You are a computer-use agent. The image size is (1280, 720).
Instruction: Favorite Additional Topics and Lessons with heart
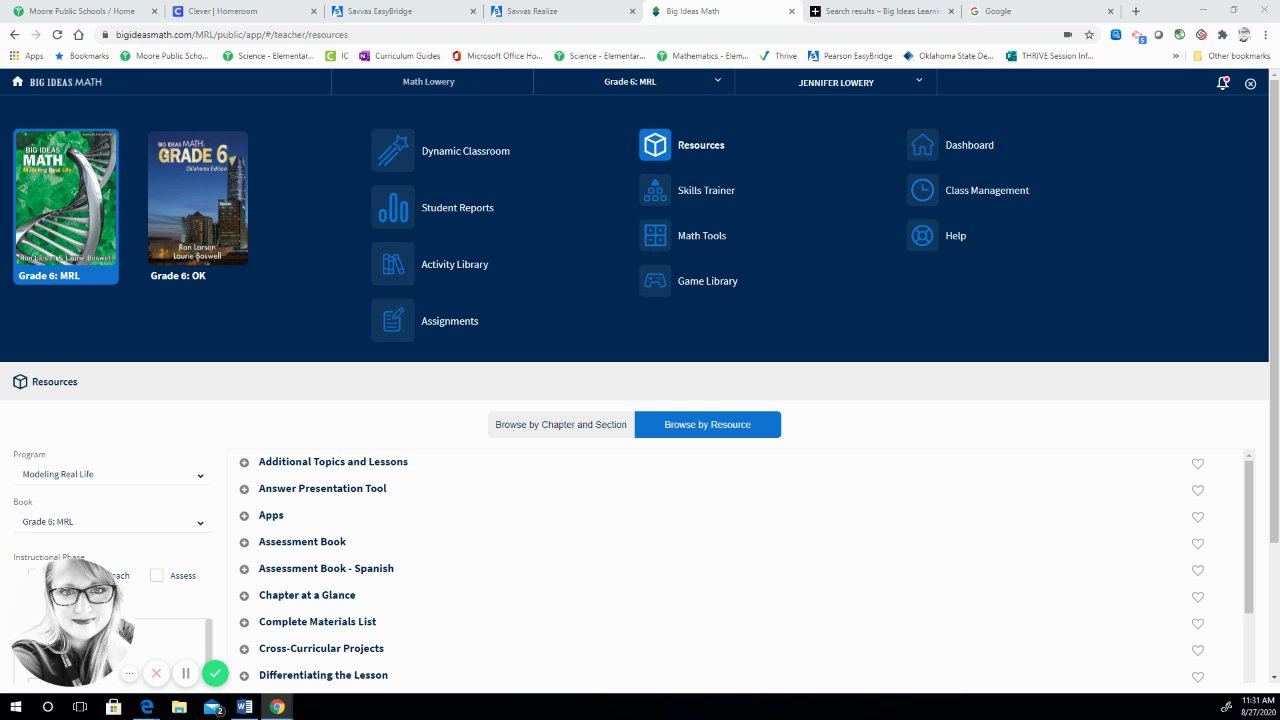click(x=1198, y=464)
